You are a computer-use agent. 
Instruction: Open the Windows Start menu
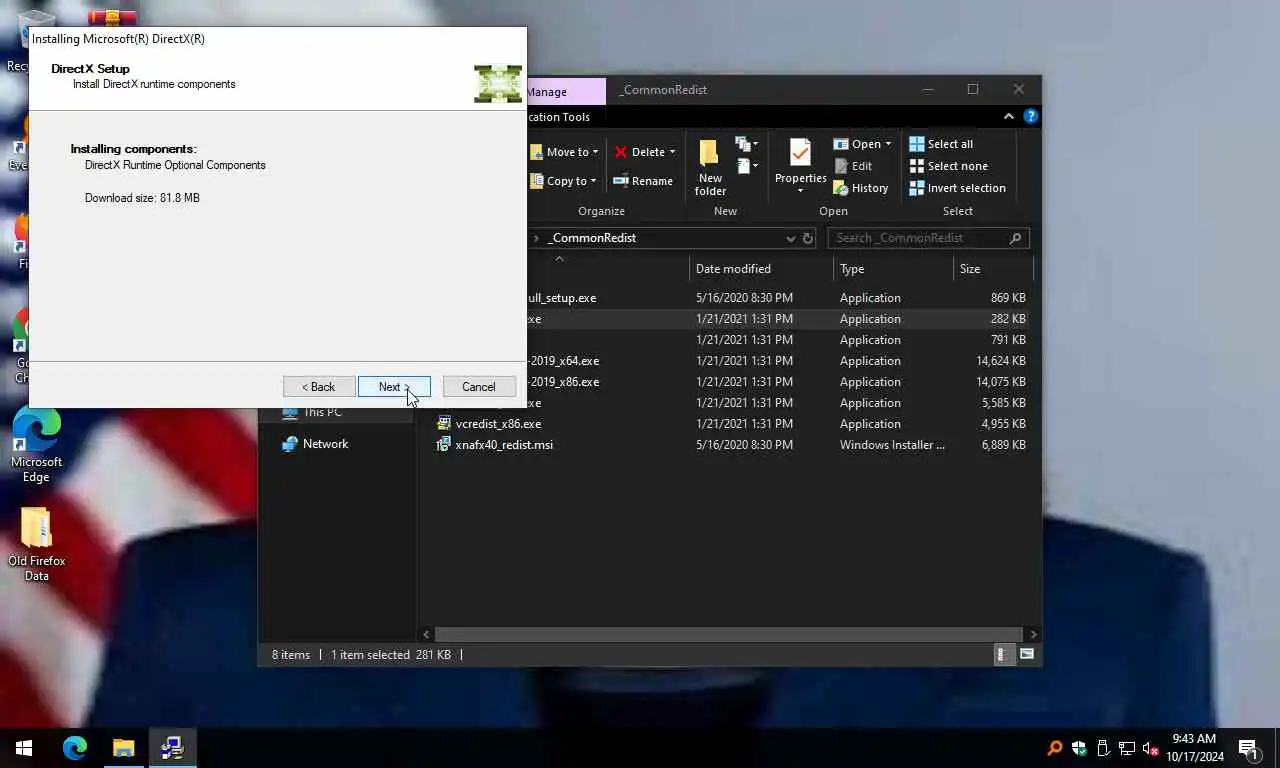(x=24, y=748)
